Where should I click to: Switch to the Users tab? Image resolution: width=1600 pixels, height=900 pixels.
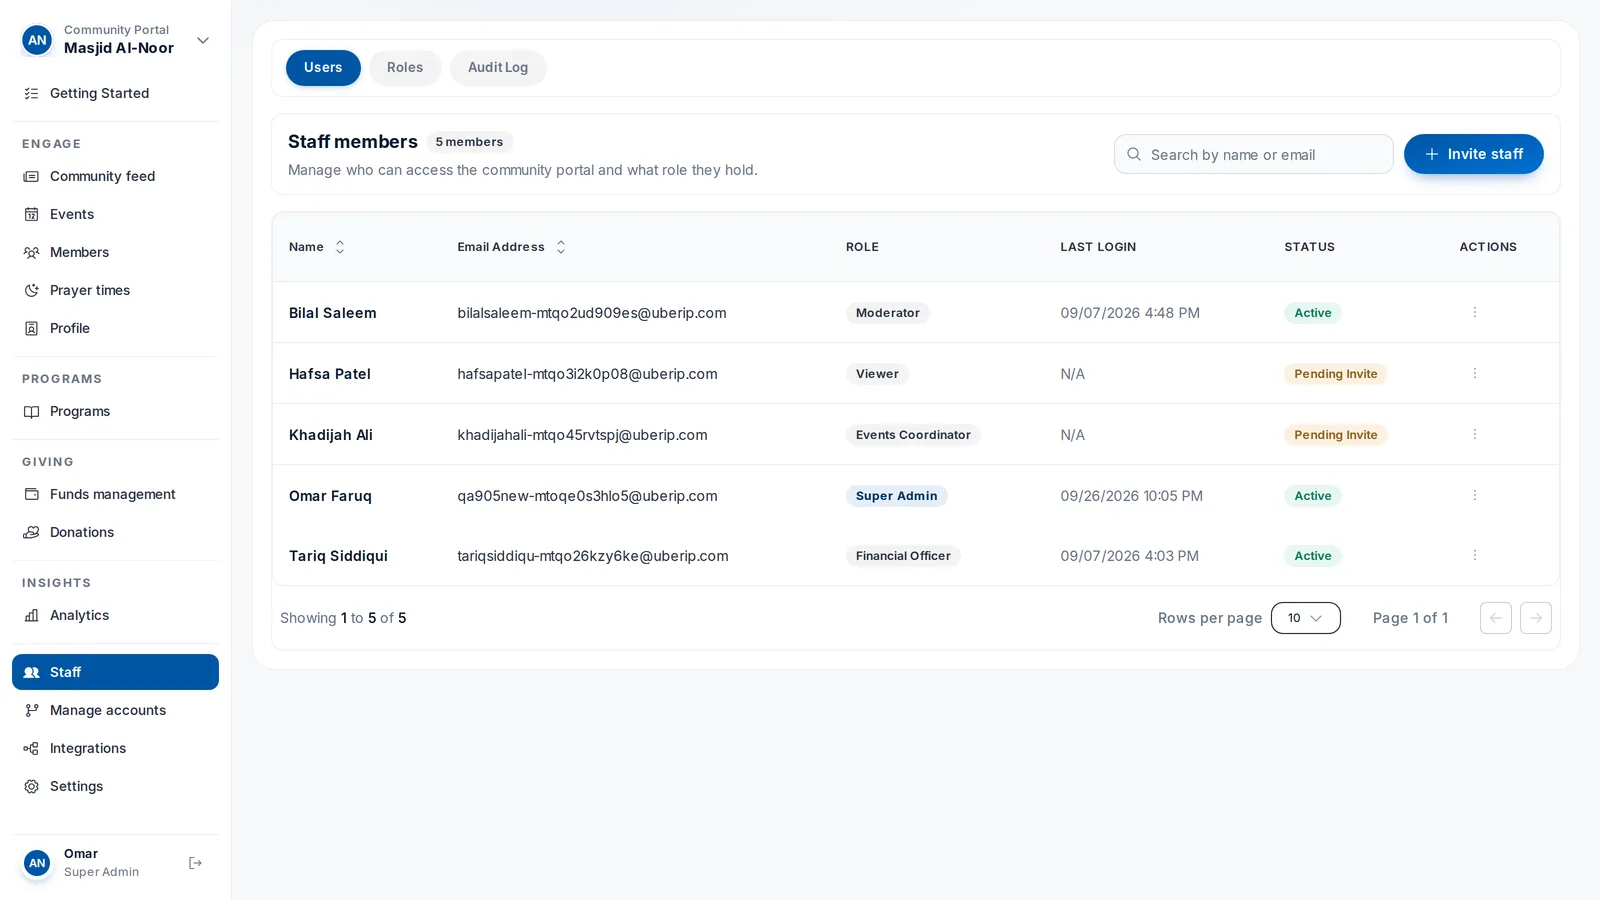pos(323,68)
